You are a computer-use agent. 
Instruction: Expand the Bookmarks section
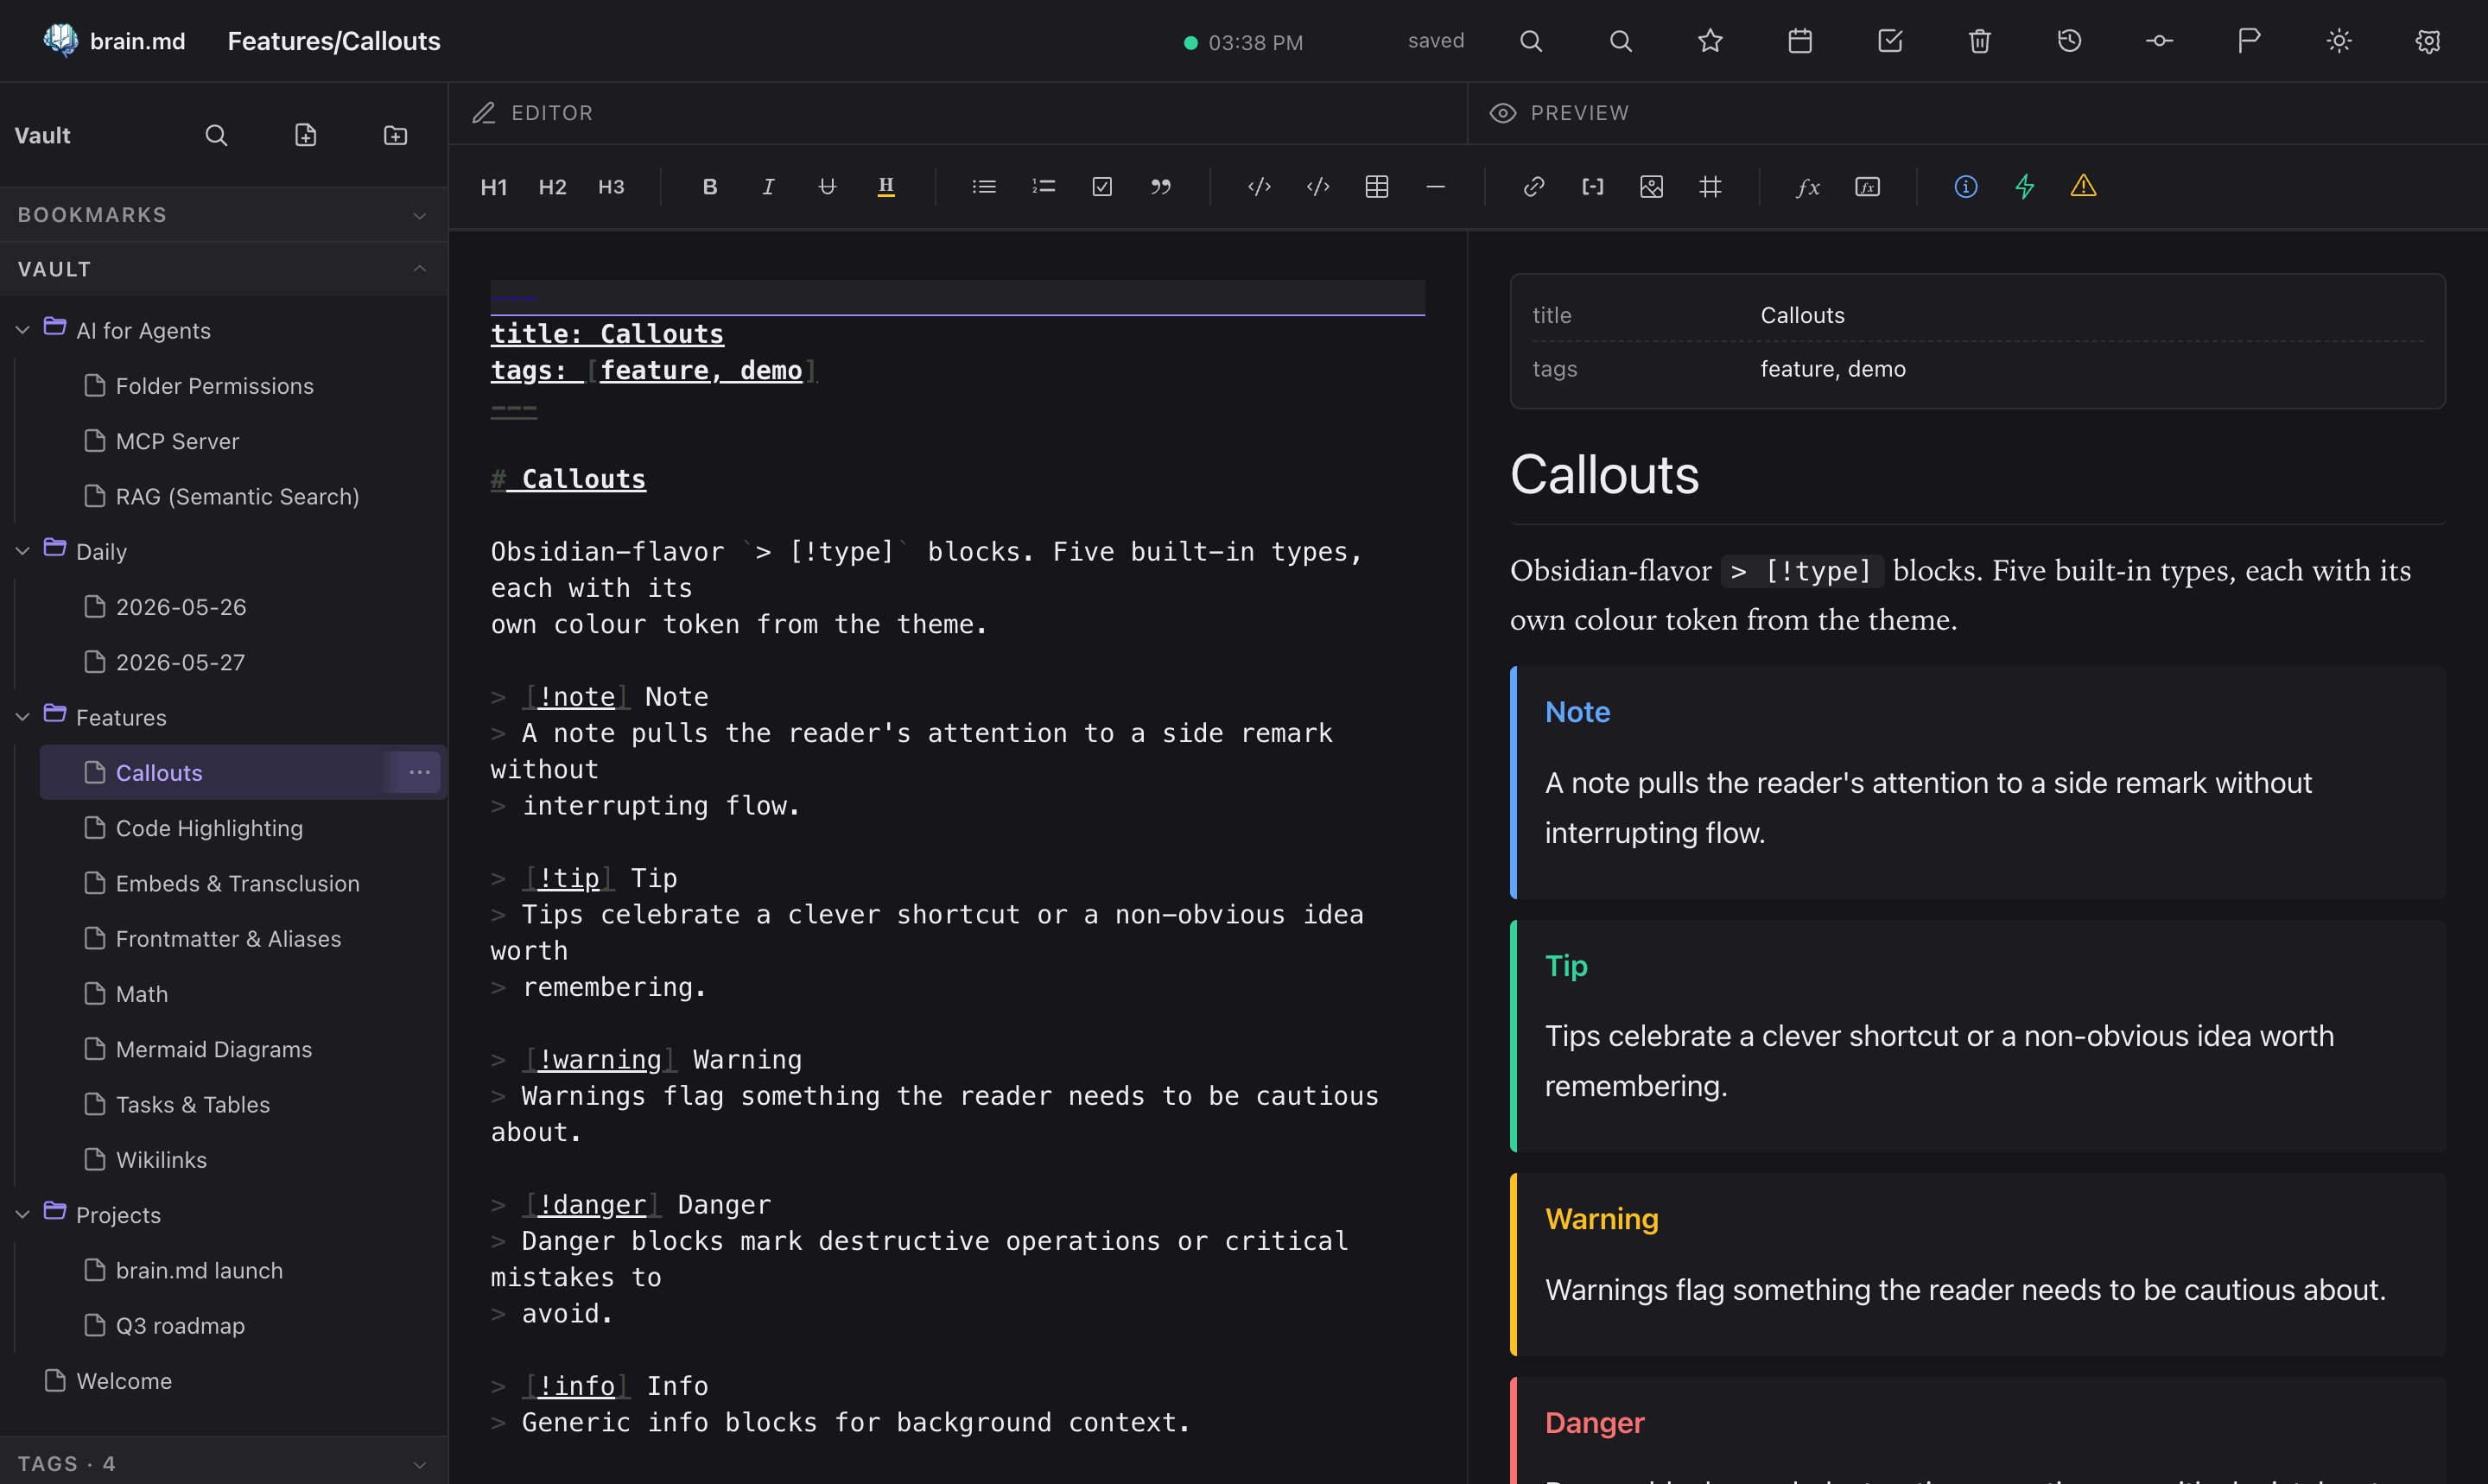point(224,215)
